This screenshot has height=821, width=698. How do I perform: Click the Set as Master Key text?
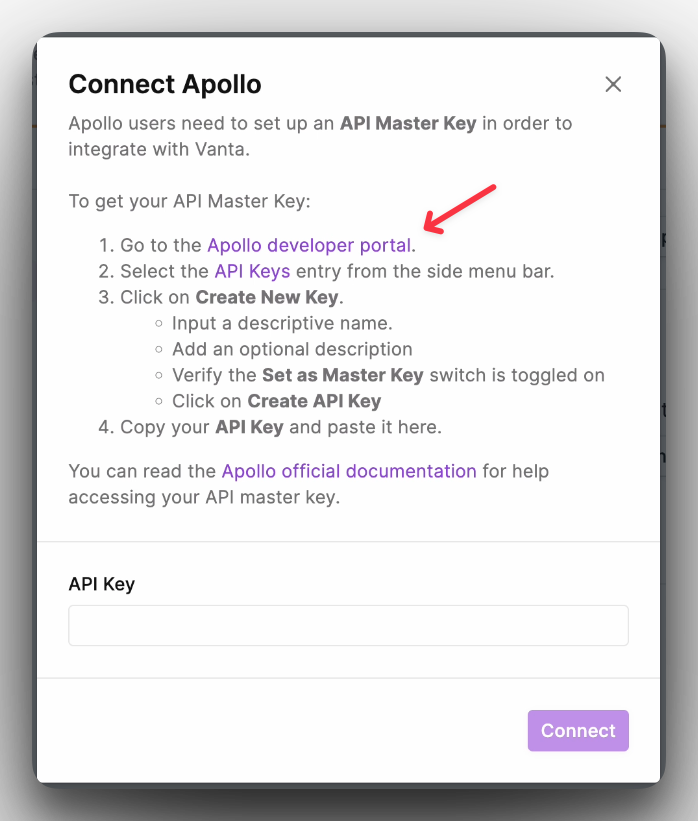[x=342, y=375]
